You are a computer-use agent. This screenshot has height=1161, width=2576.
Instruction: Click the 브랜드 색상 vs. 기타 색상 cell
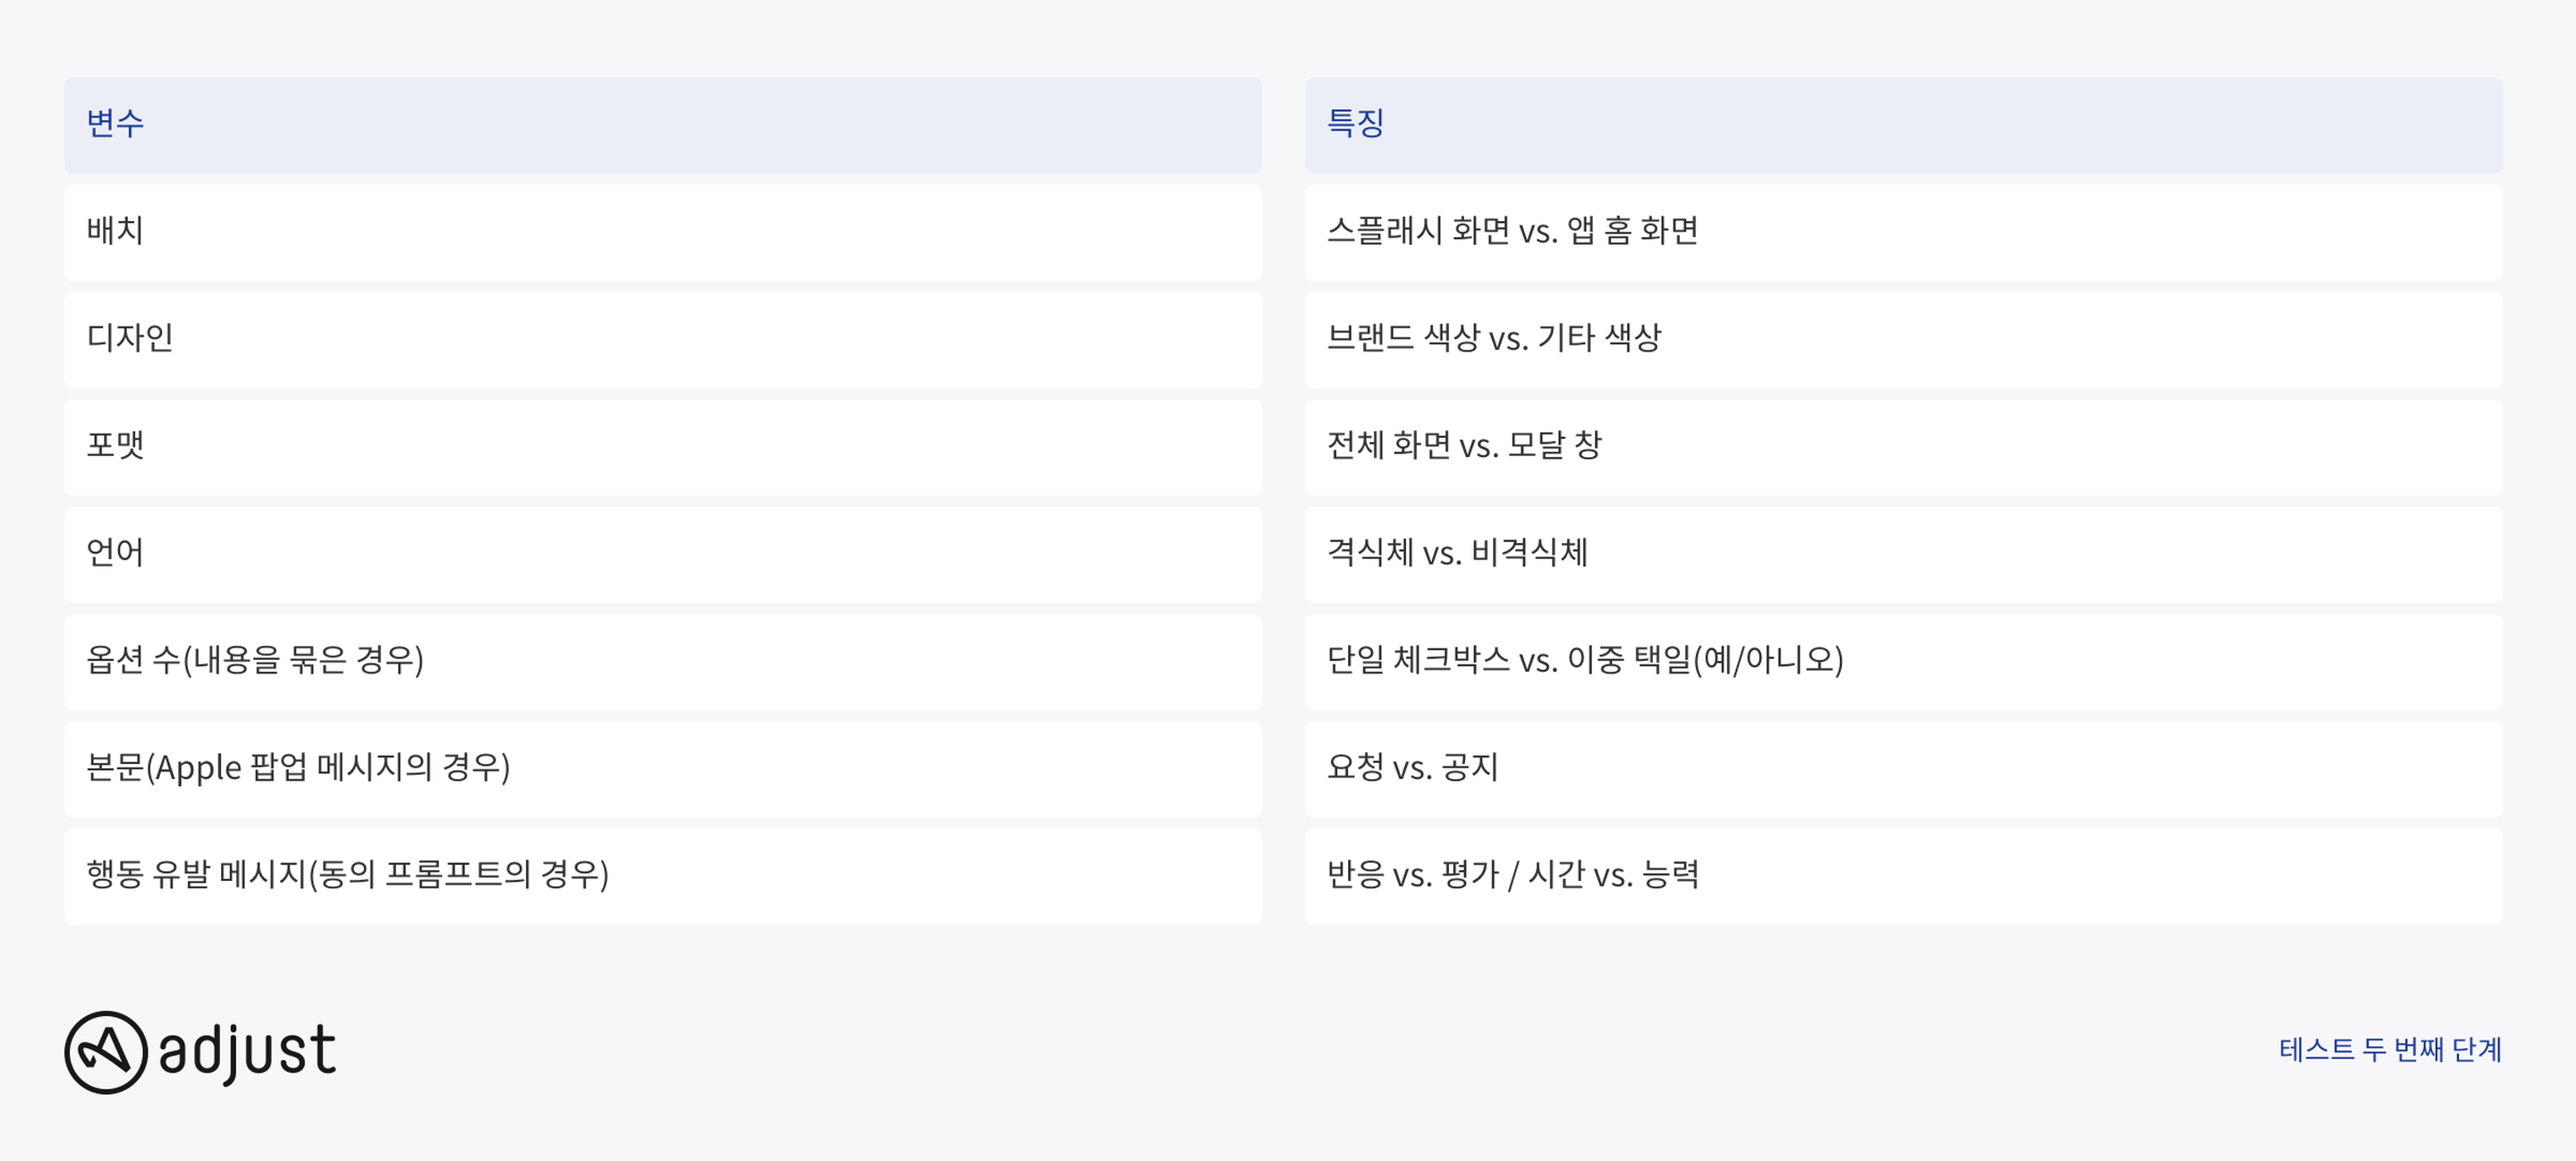tap(1903, 339)
